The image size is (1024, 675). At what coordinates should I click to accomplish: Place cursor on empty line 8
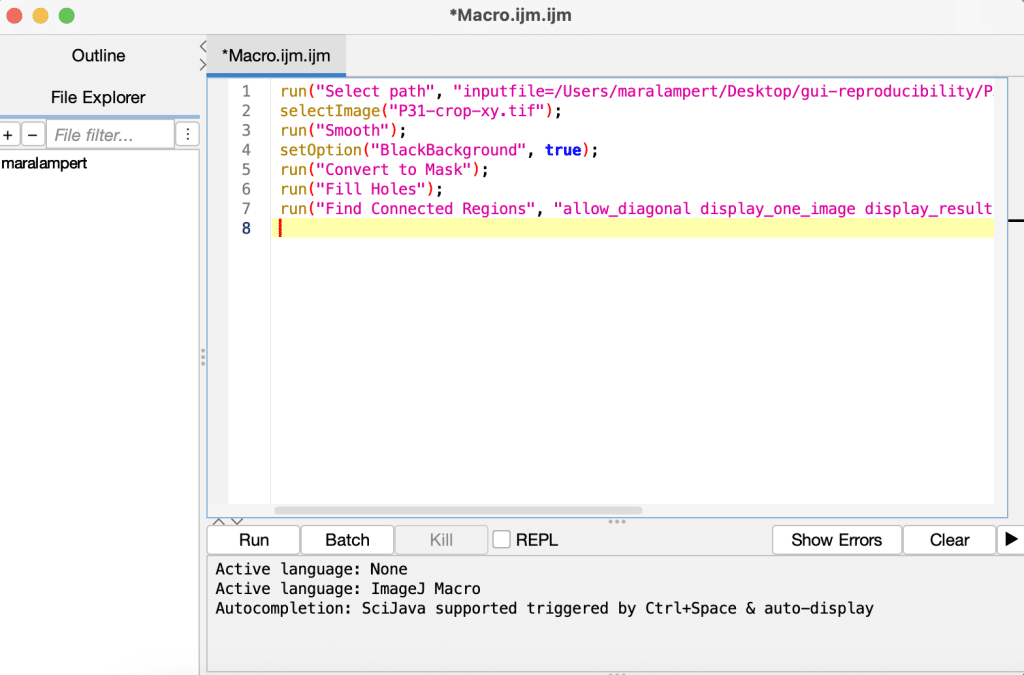[x=600, y=228]
